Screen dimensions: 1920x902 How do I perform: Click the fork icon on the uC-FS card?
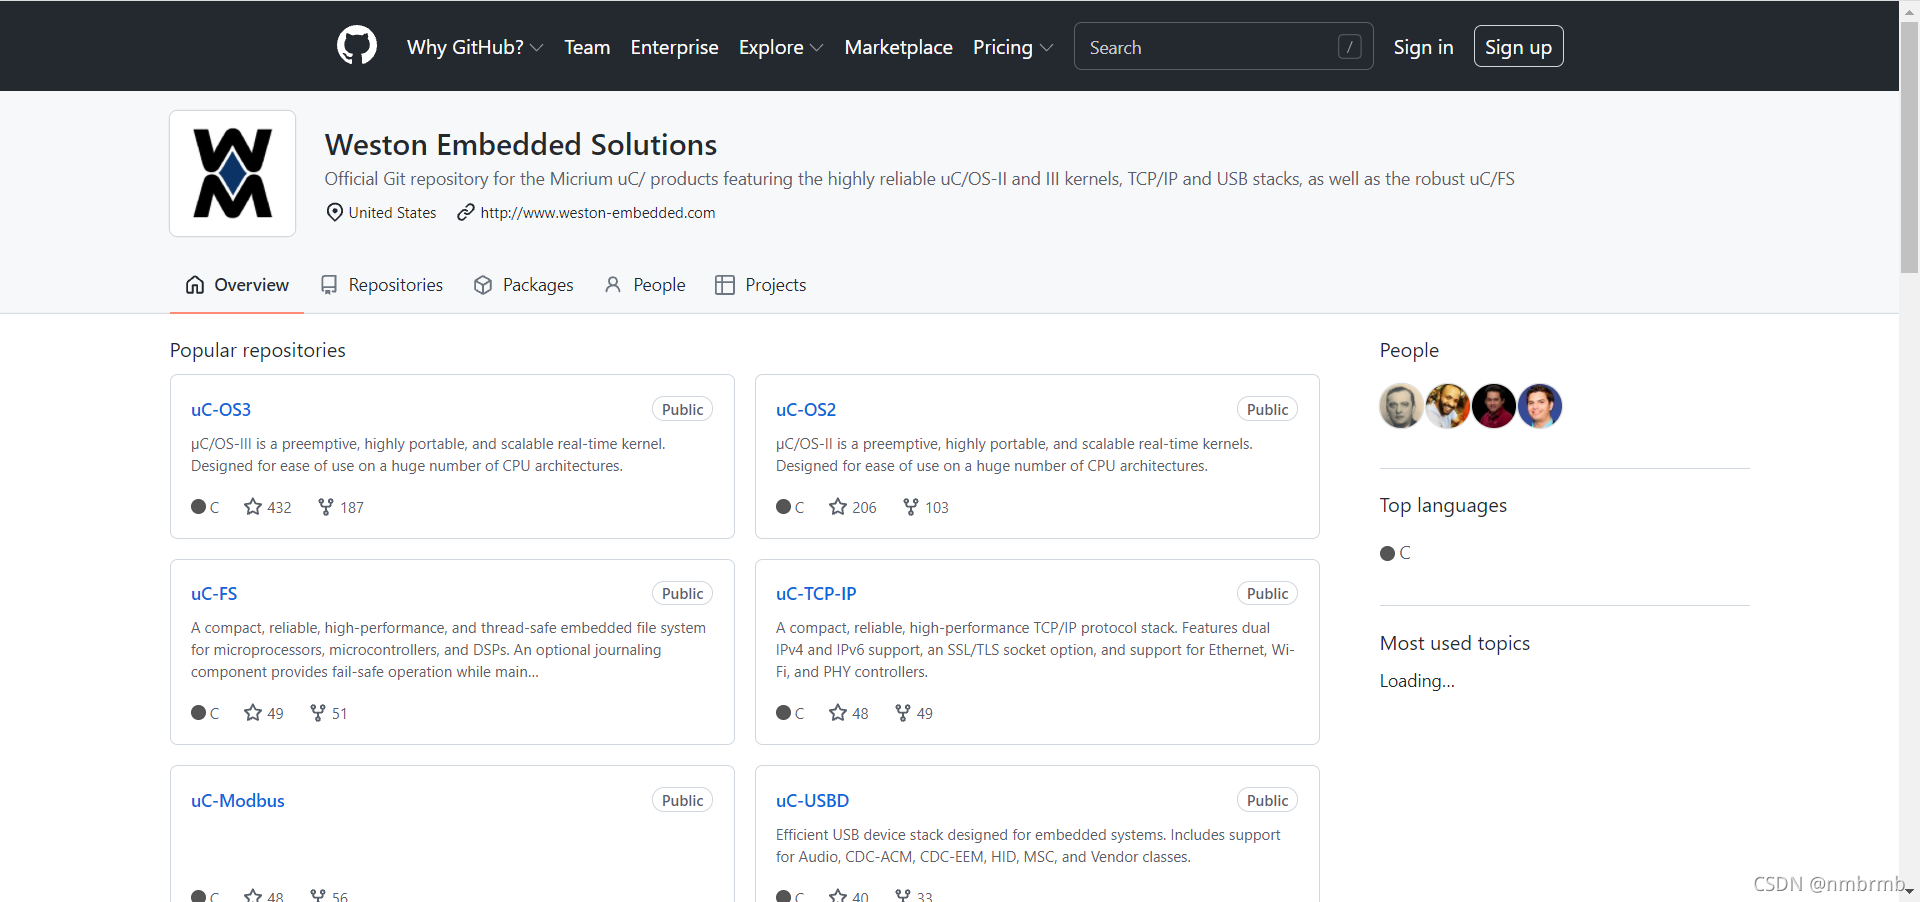(318, 713)
